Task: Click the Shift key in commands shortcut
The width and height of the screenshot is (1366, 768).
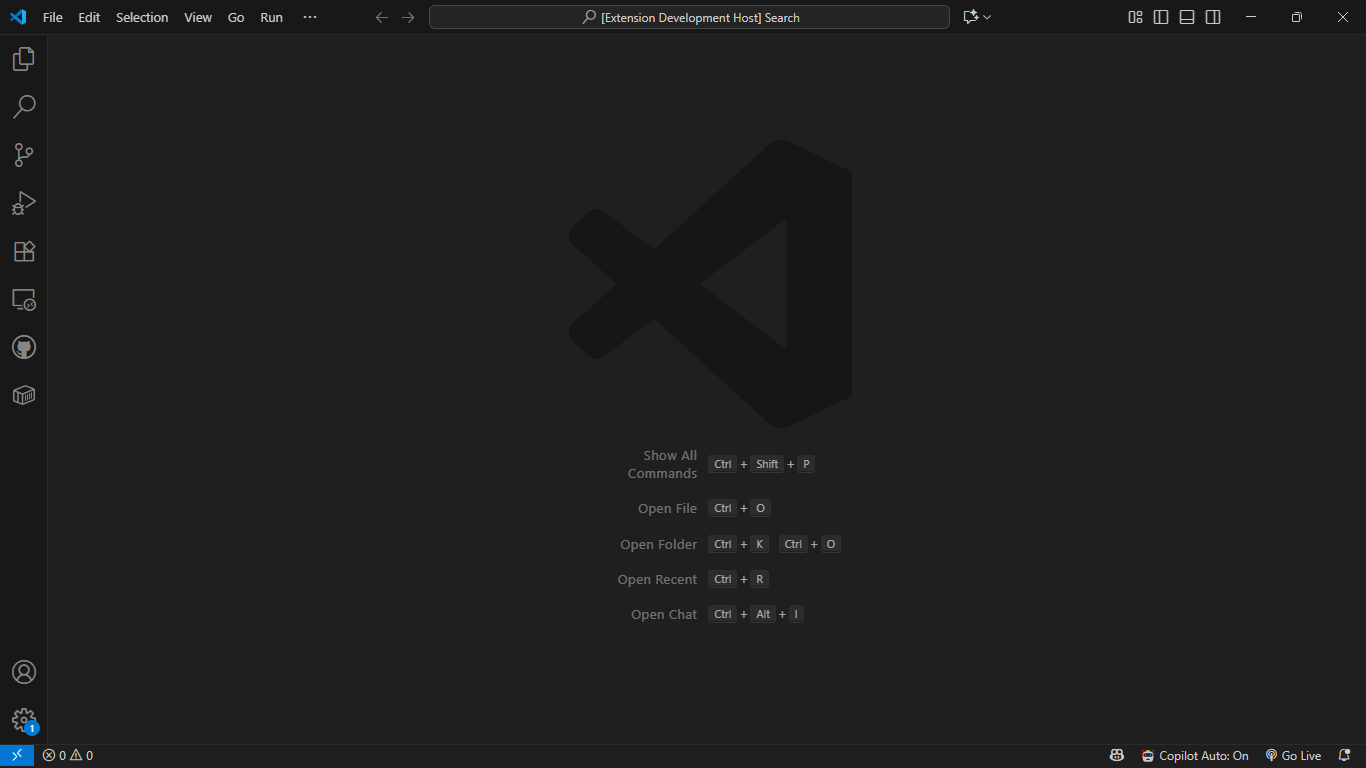Action: click(x=767, y=464)
